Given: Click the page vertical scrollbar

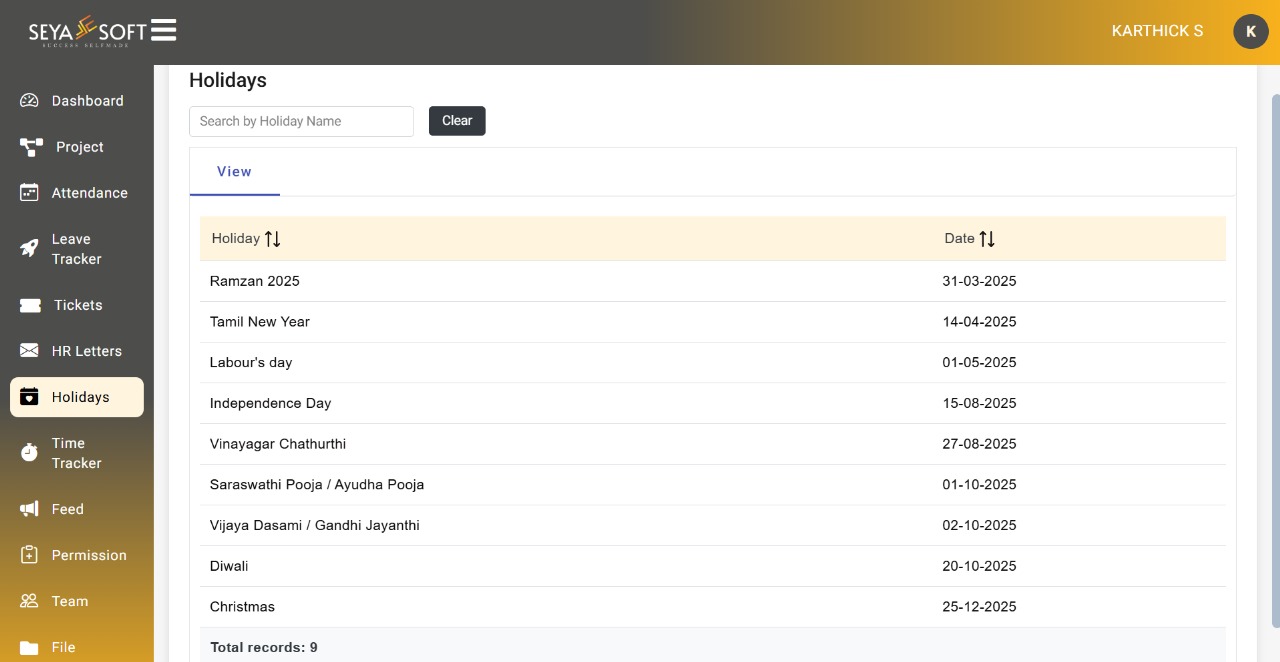Looking at the screenshot, I should 1275,360.
